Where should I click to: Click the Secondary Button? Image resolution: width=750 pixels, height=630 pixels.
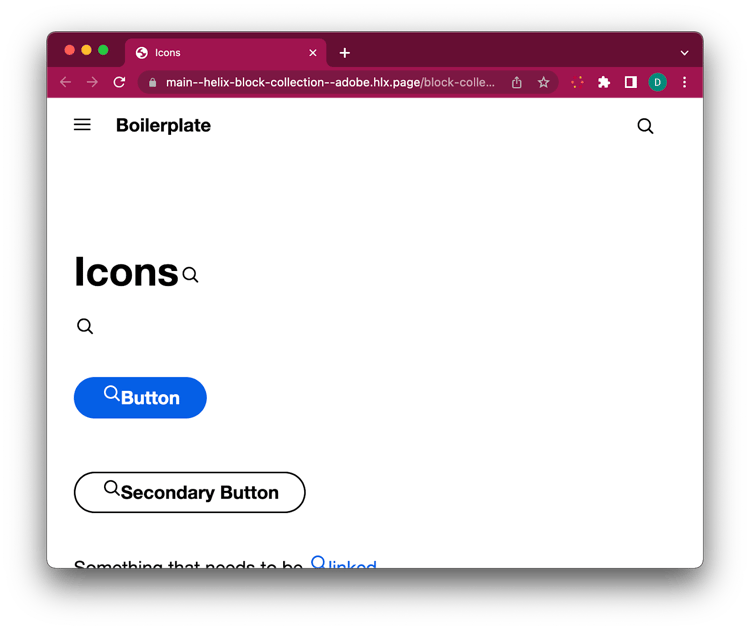pyautogui.click(x=189, y=492)
